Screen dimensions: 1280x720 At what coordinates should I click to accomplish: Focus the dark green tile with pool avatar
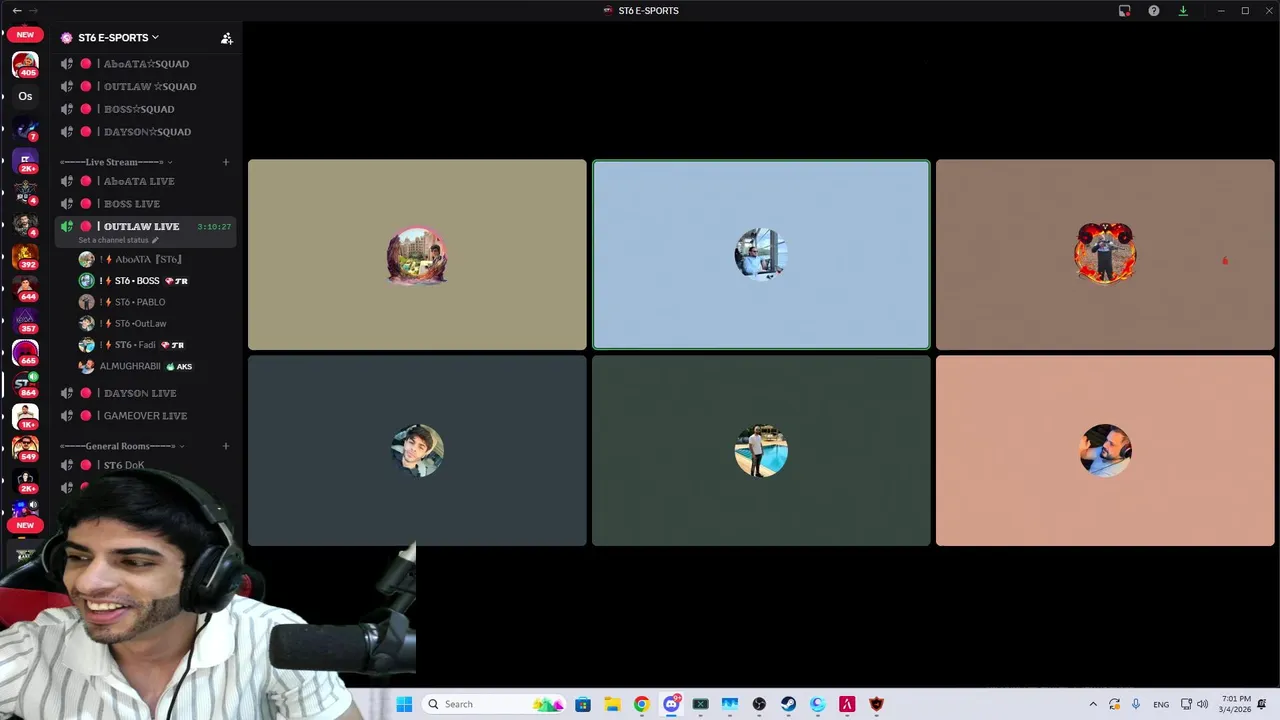pyautogui.click(x=761, y=451)
